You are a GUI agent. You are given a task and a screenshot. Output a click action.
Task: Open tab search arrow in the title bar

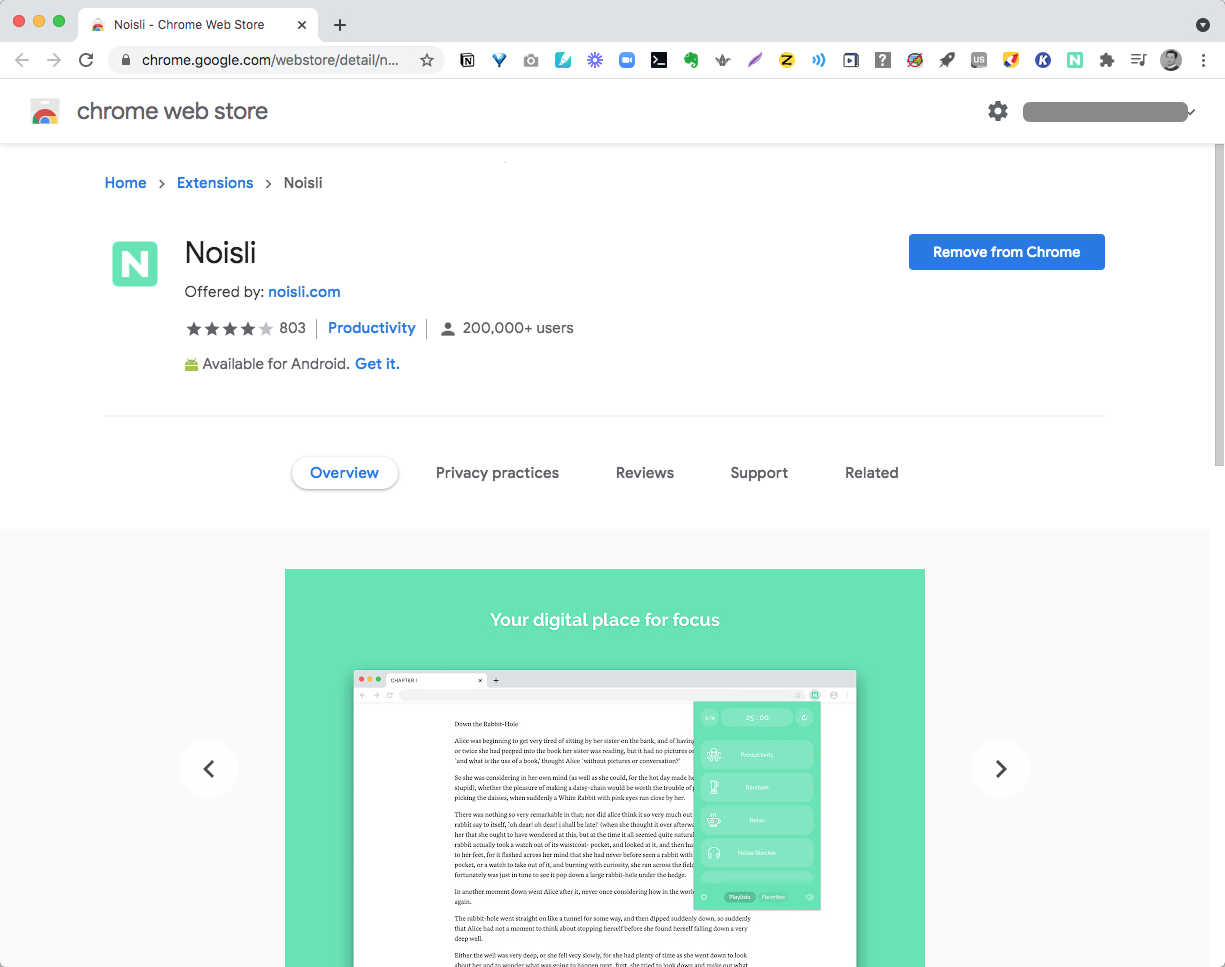tap(1203, 24)
